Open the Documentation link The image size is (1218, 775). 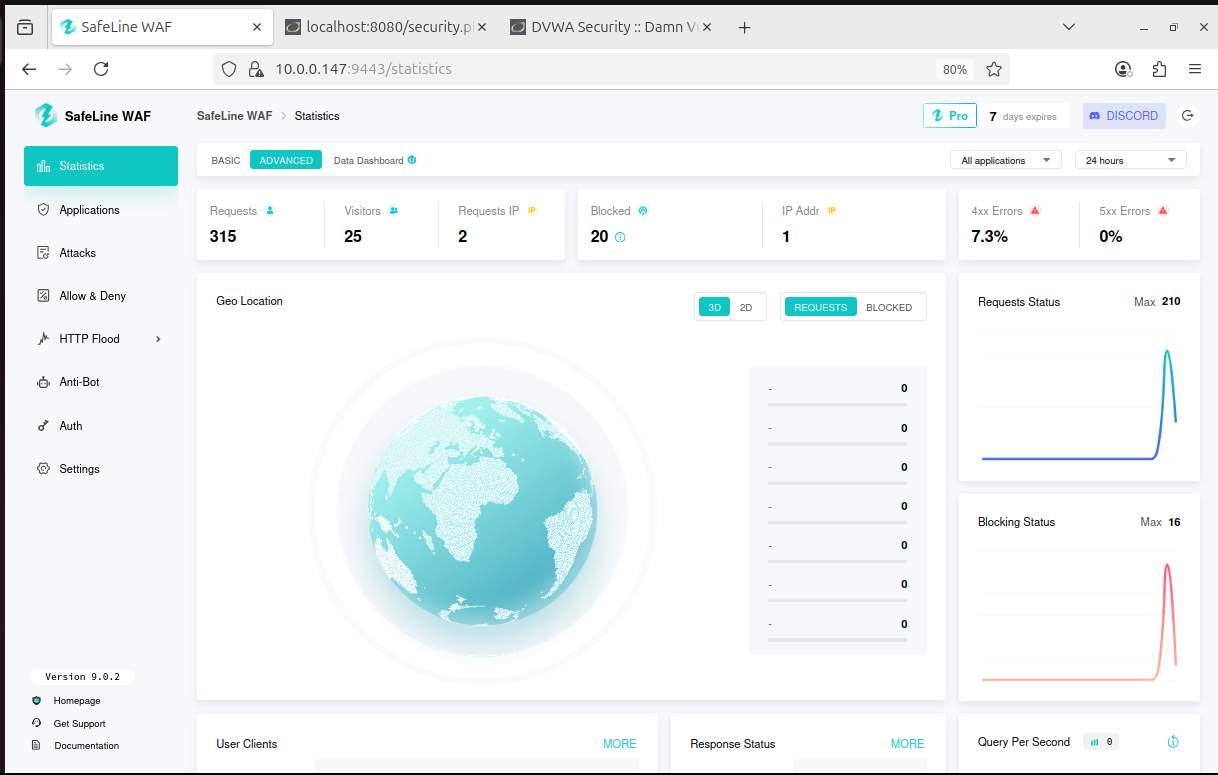[86, 746]
